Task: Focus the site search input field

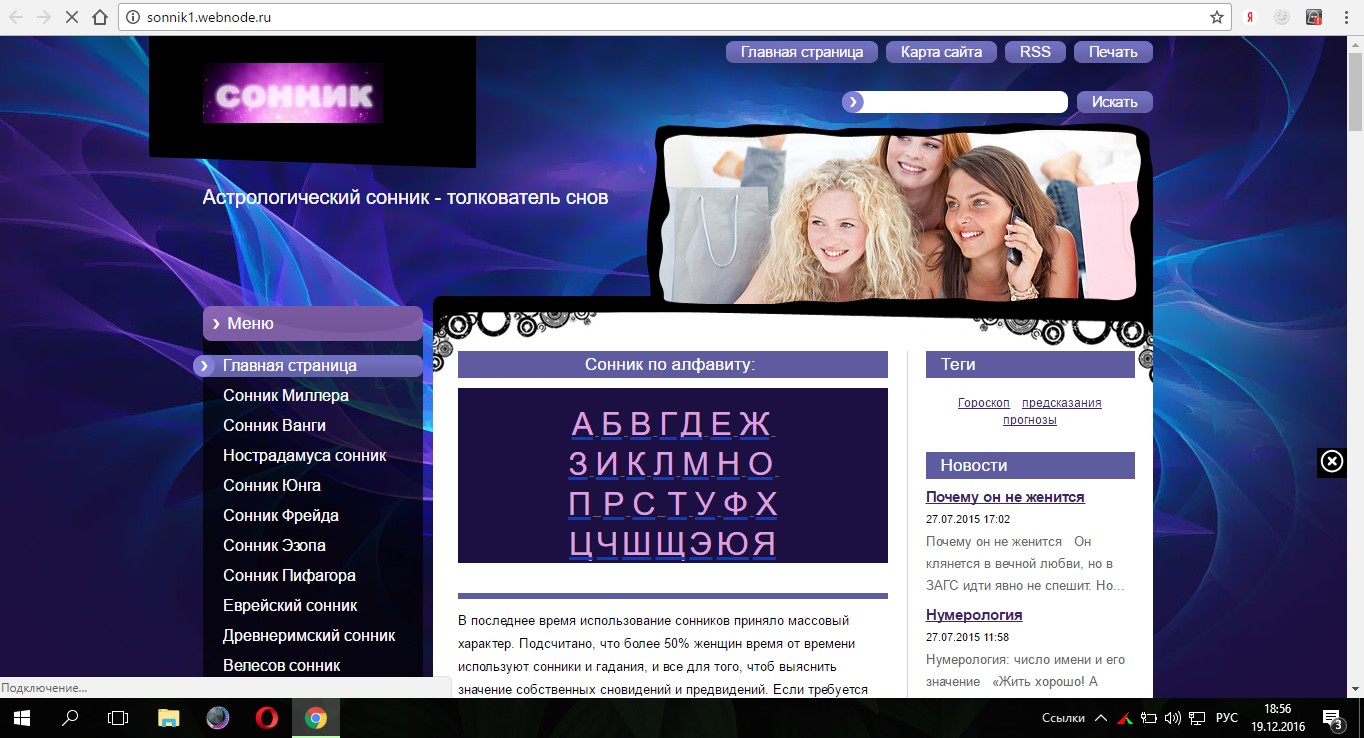Action: click(x=965, y=102)
